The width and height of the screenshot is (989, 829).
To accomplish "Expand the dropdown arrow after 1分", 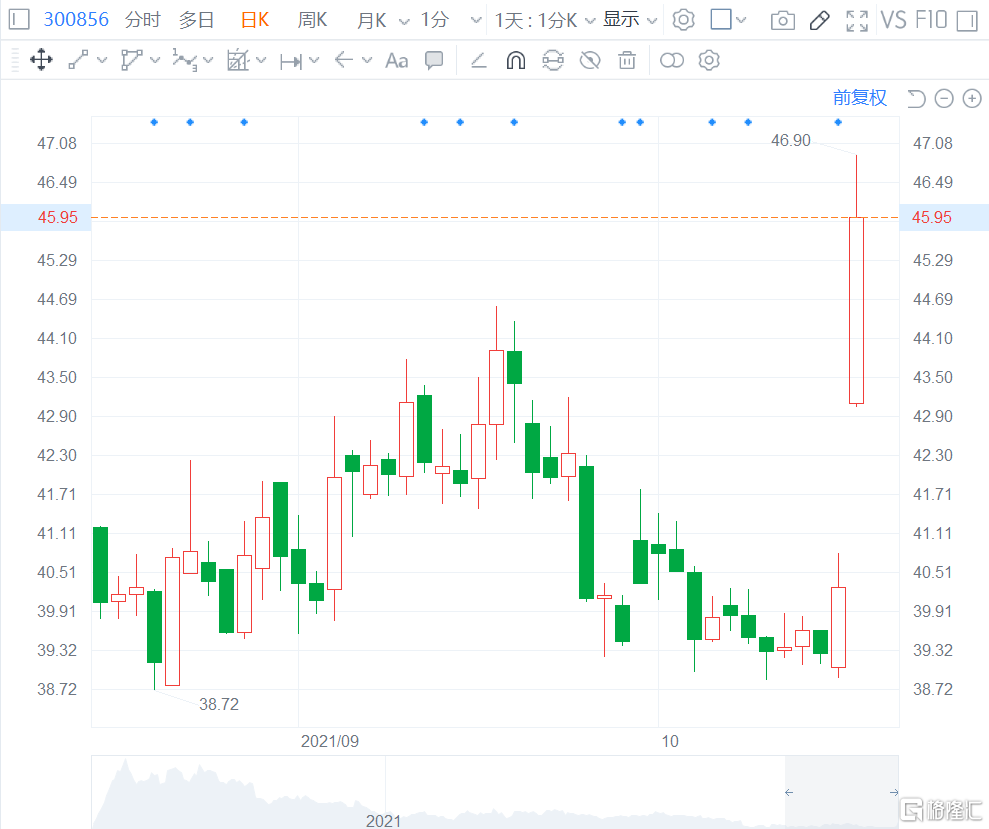I will (476, 21).
